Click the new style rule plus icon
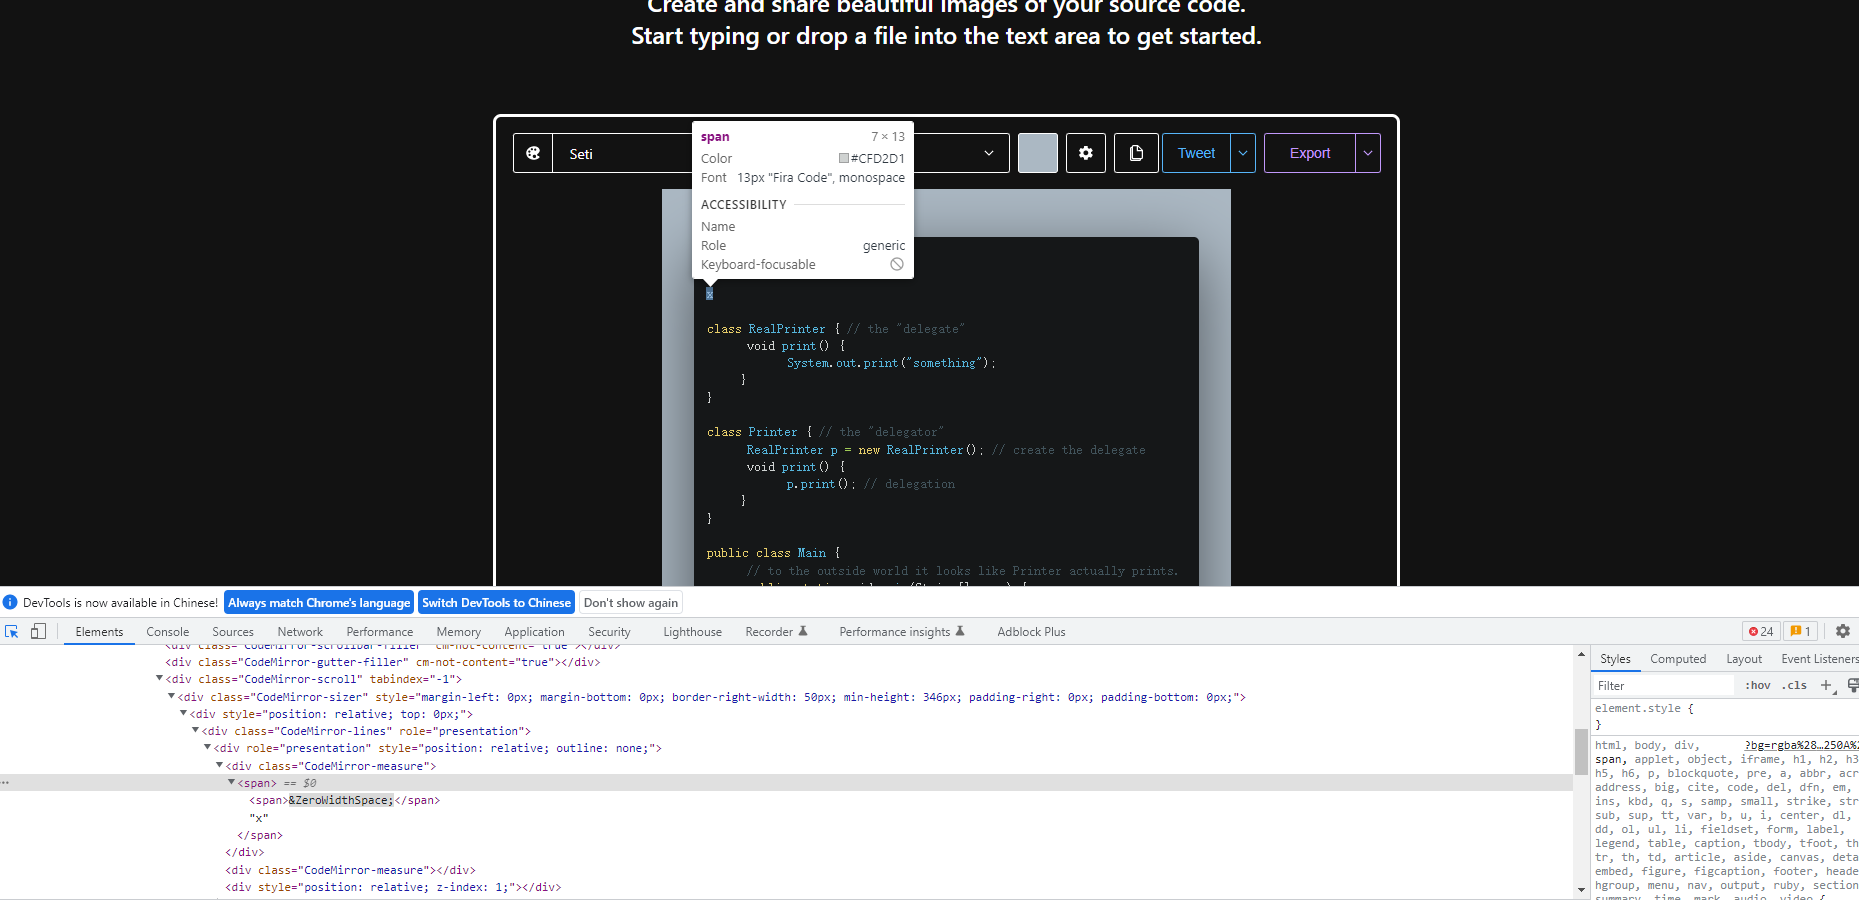The width and height of the screenshot is (1859, 900). [x=1826, y=685]
